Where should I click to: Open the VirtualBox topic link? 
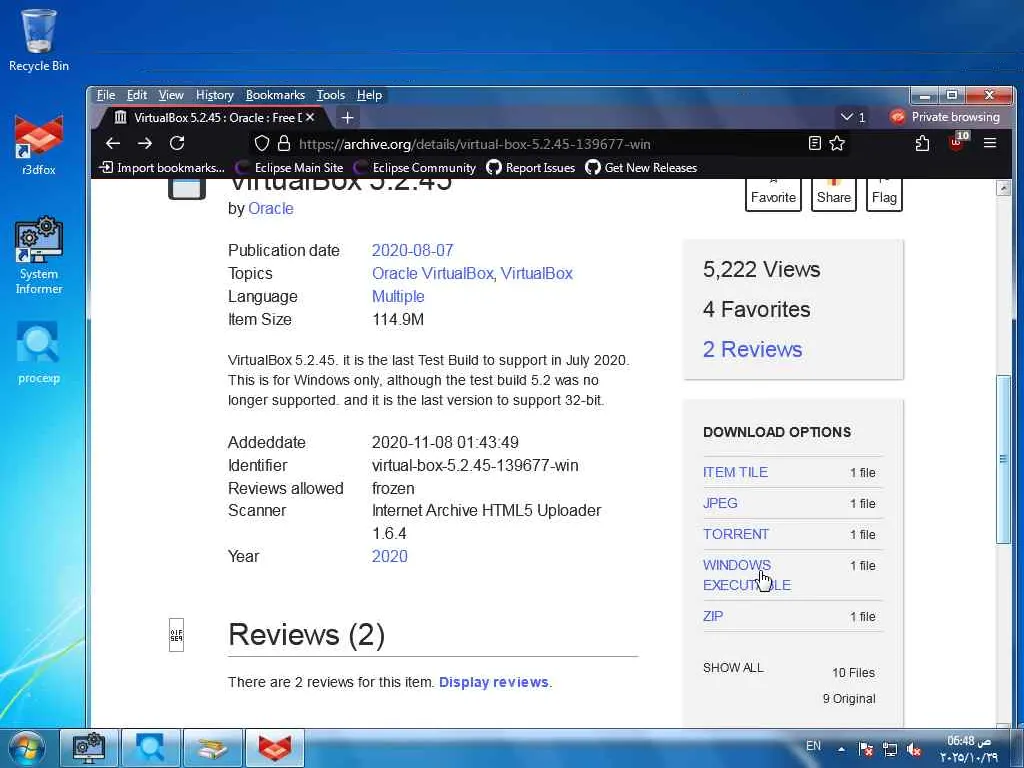[536, 273]
